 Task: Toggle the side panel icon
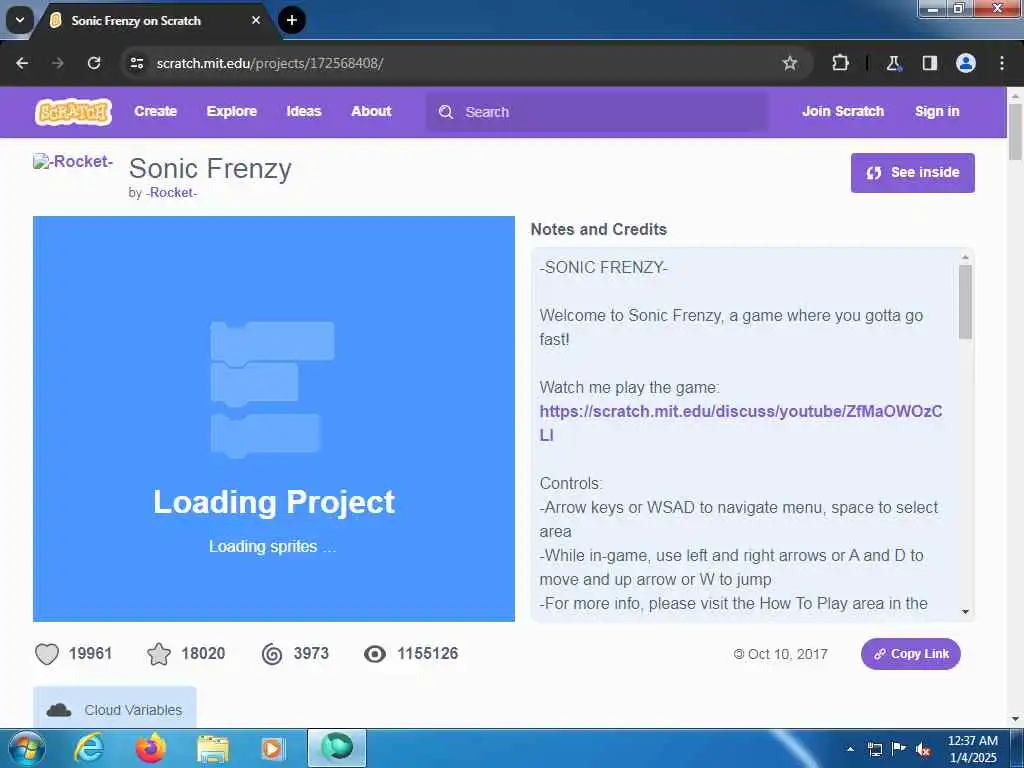click(x=929, y=63)
